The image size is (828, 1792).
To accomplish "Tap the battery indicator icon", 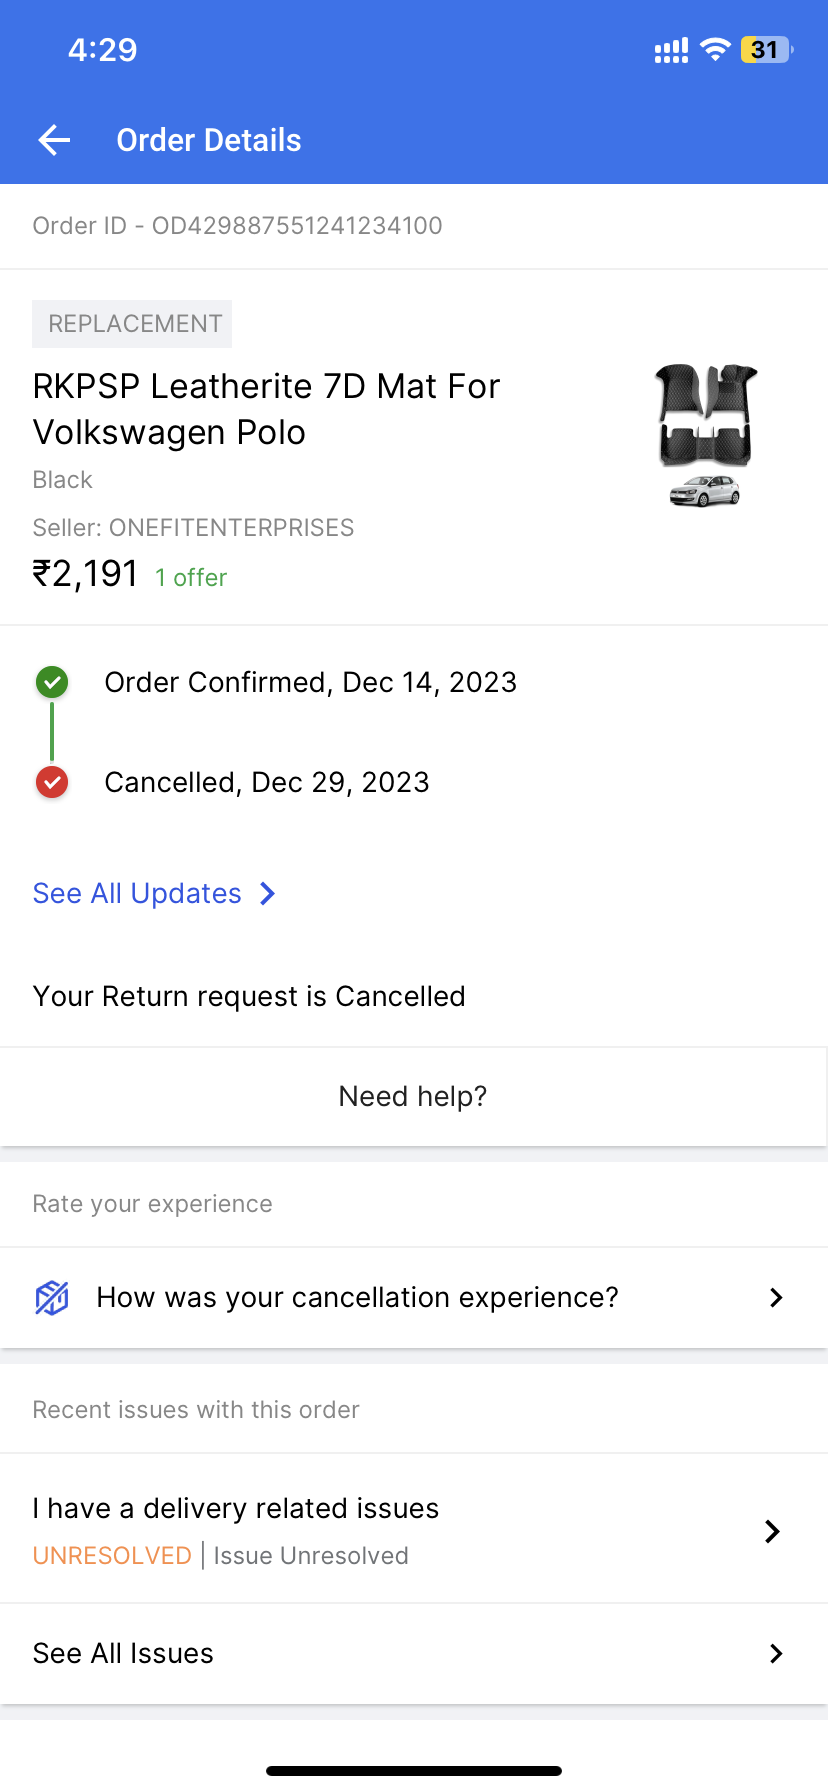I will 765,50.
